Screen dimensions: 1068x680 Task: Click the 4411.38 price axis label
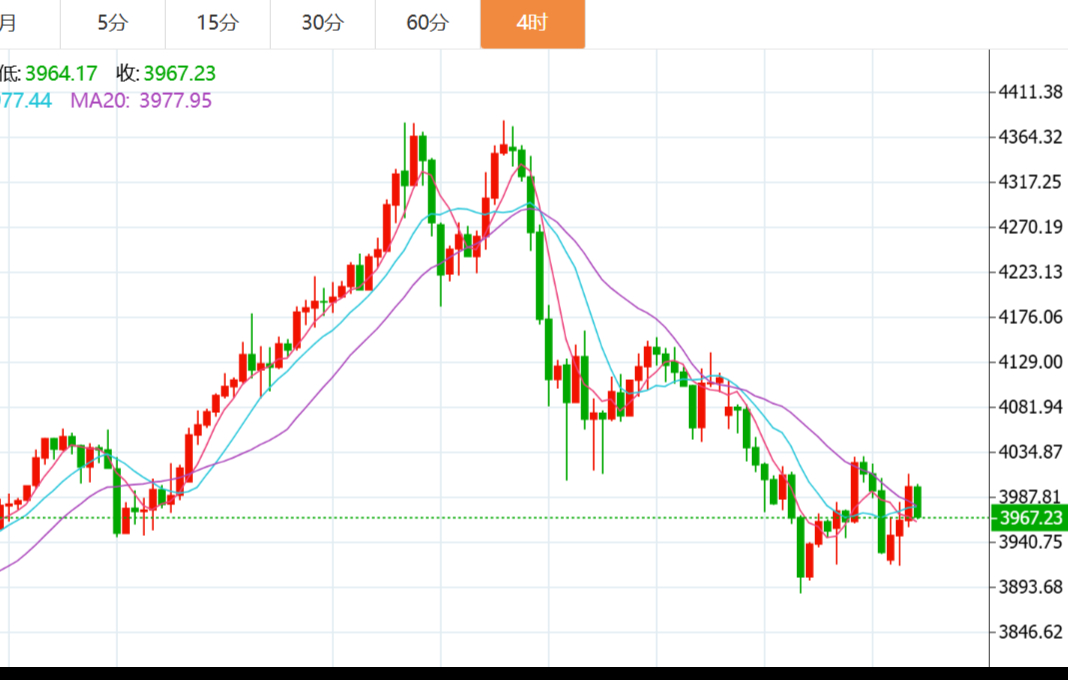point(1030,92)
